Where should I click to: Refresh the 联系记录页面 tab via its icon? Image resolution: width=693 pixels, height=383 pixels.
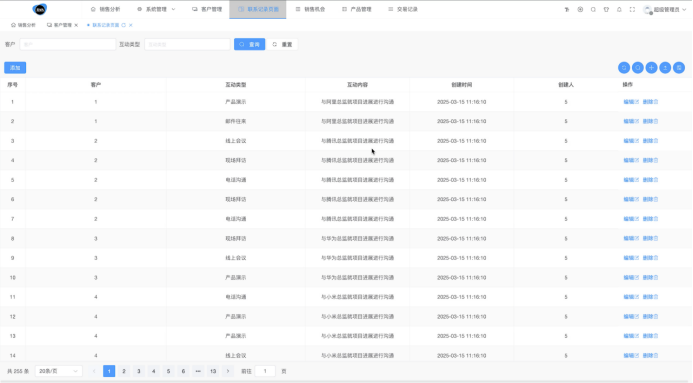tap(124, 25)
